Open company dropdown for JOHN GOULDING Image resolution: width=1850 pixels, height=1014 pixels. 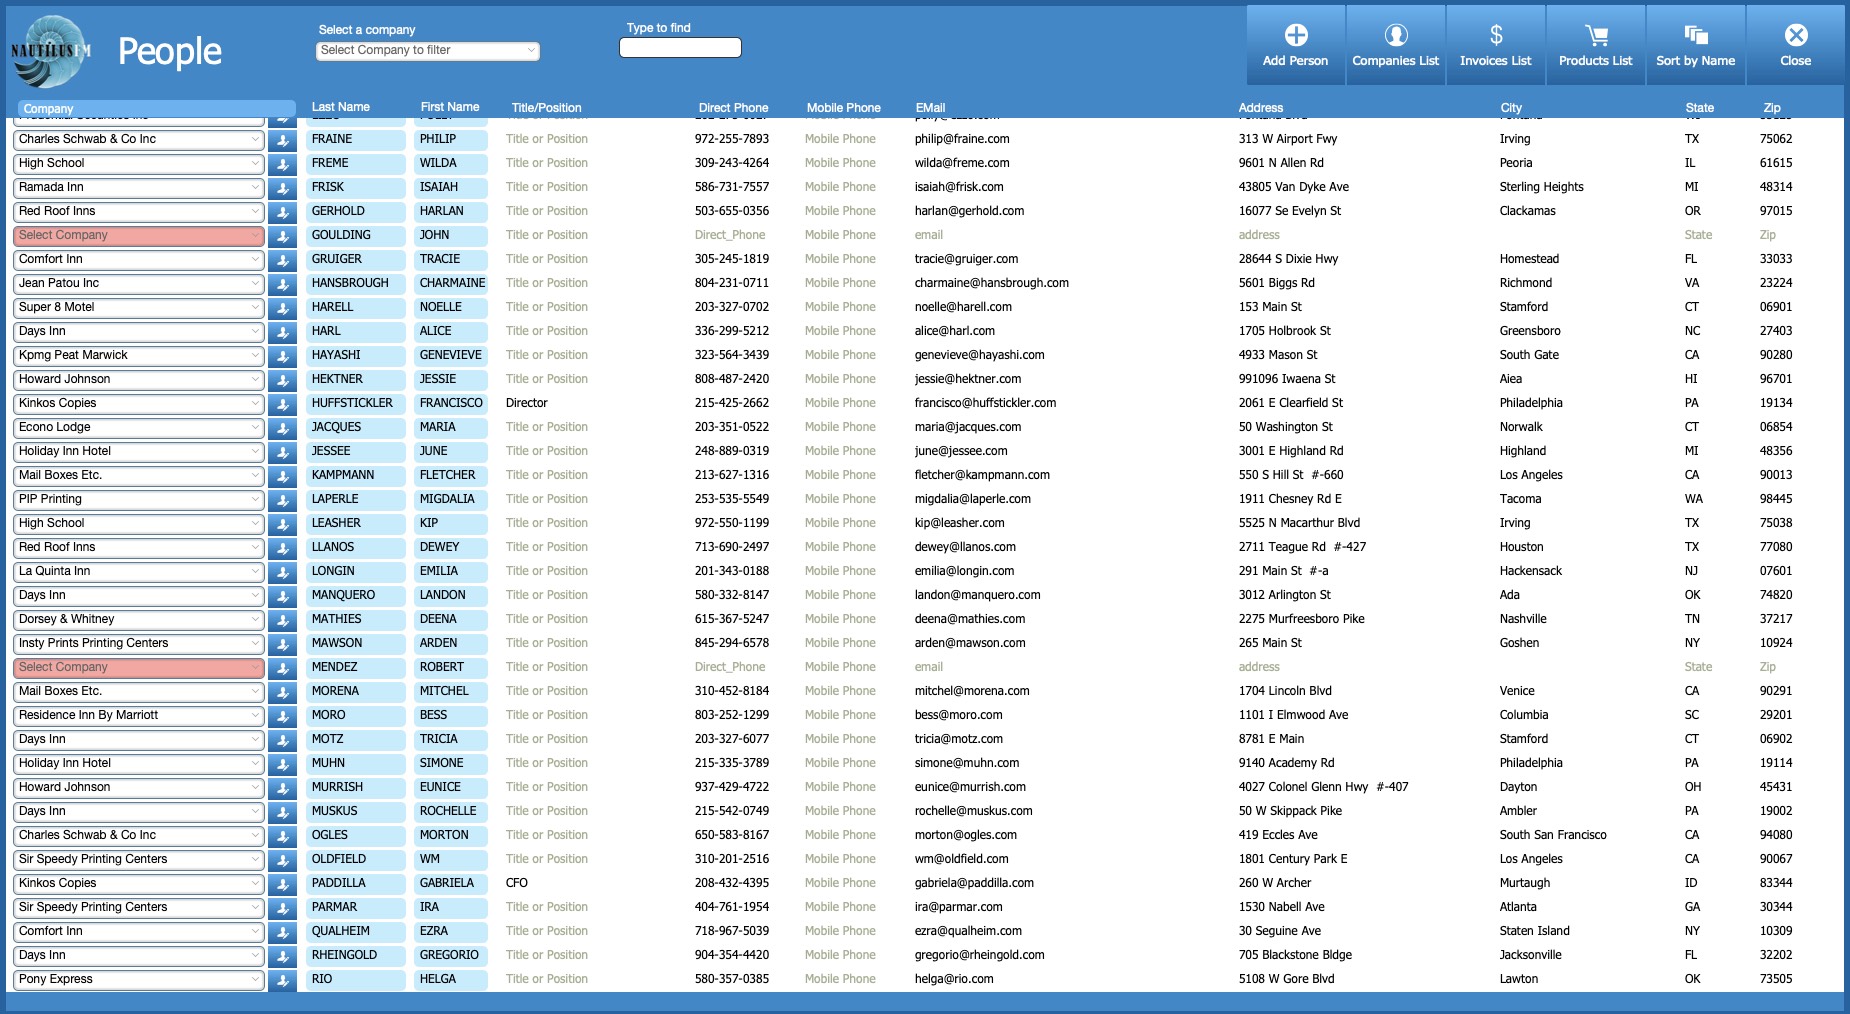[x=139, y=236]
